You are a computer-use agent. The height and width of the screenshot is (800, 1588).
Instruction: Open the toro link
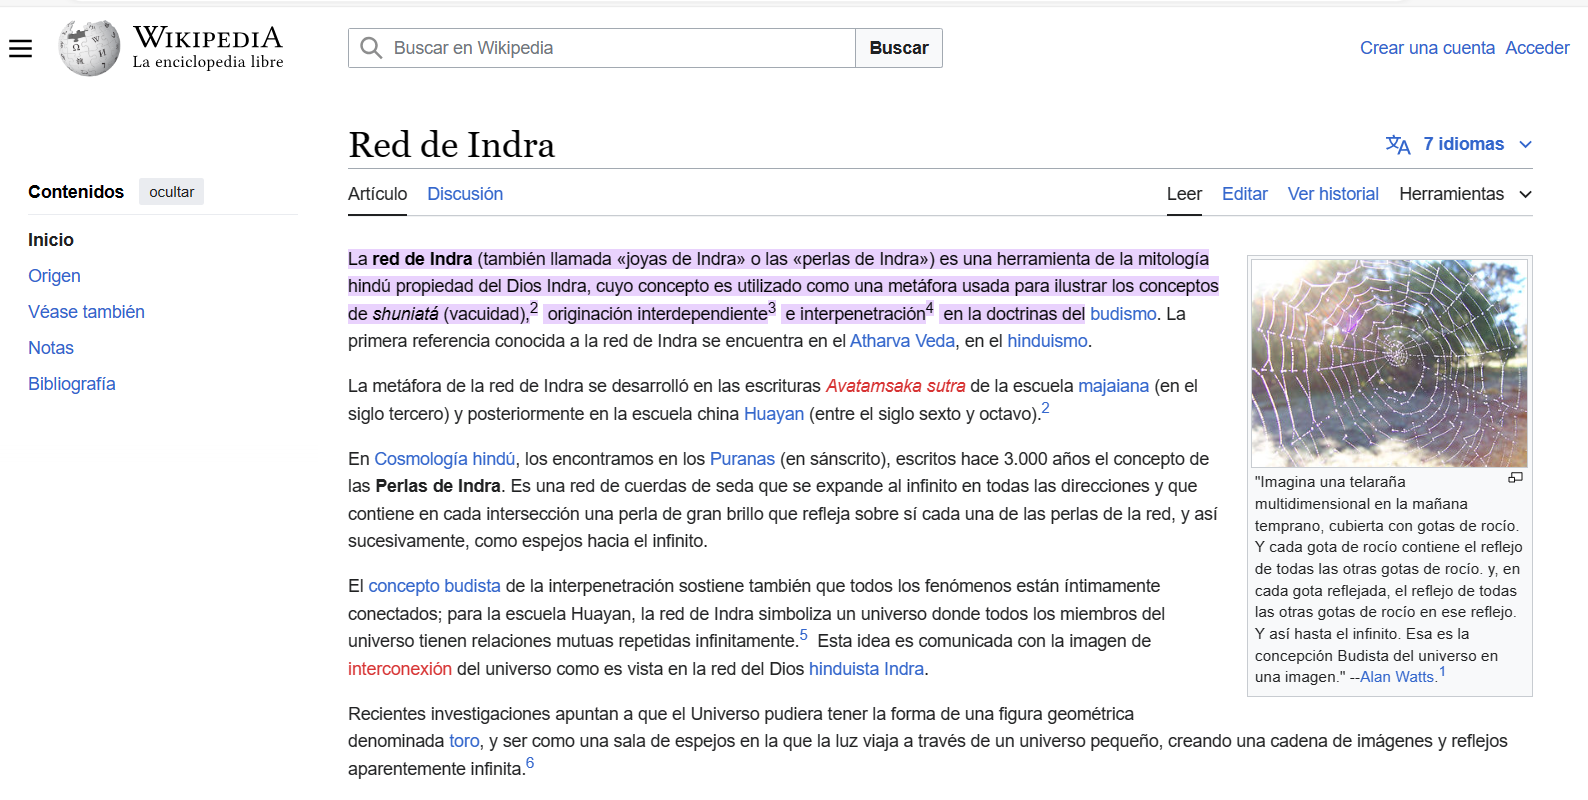coord(464,741)
